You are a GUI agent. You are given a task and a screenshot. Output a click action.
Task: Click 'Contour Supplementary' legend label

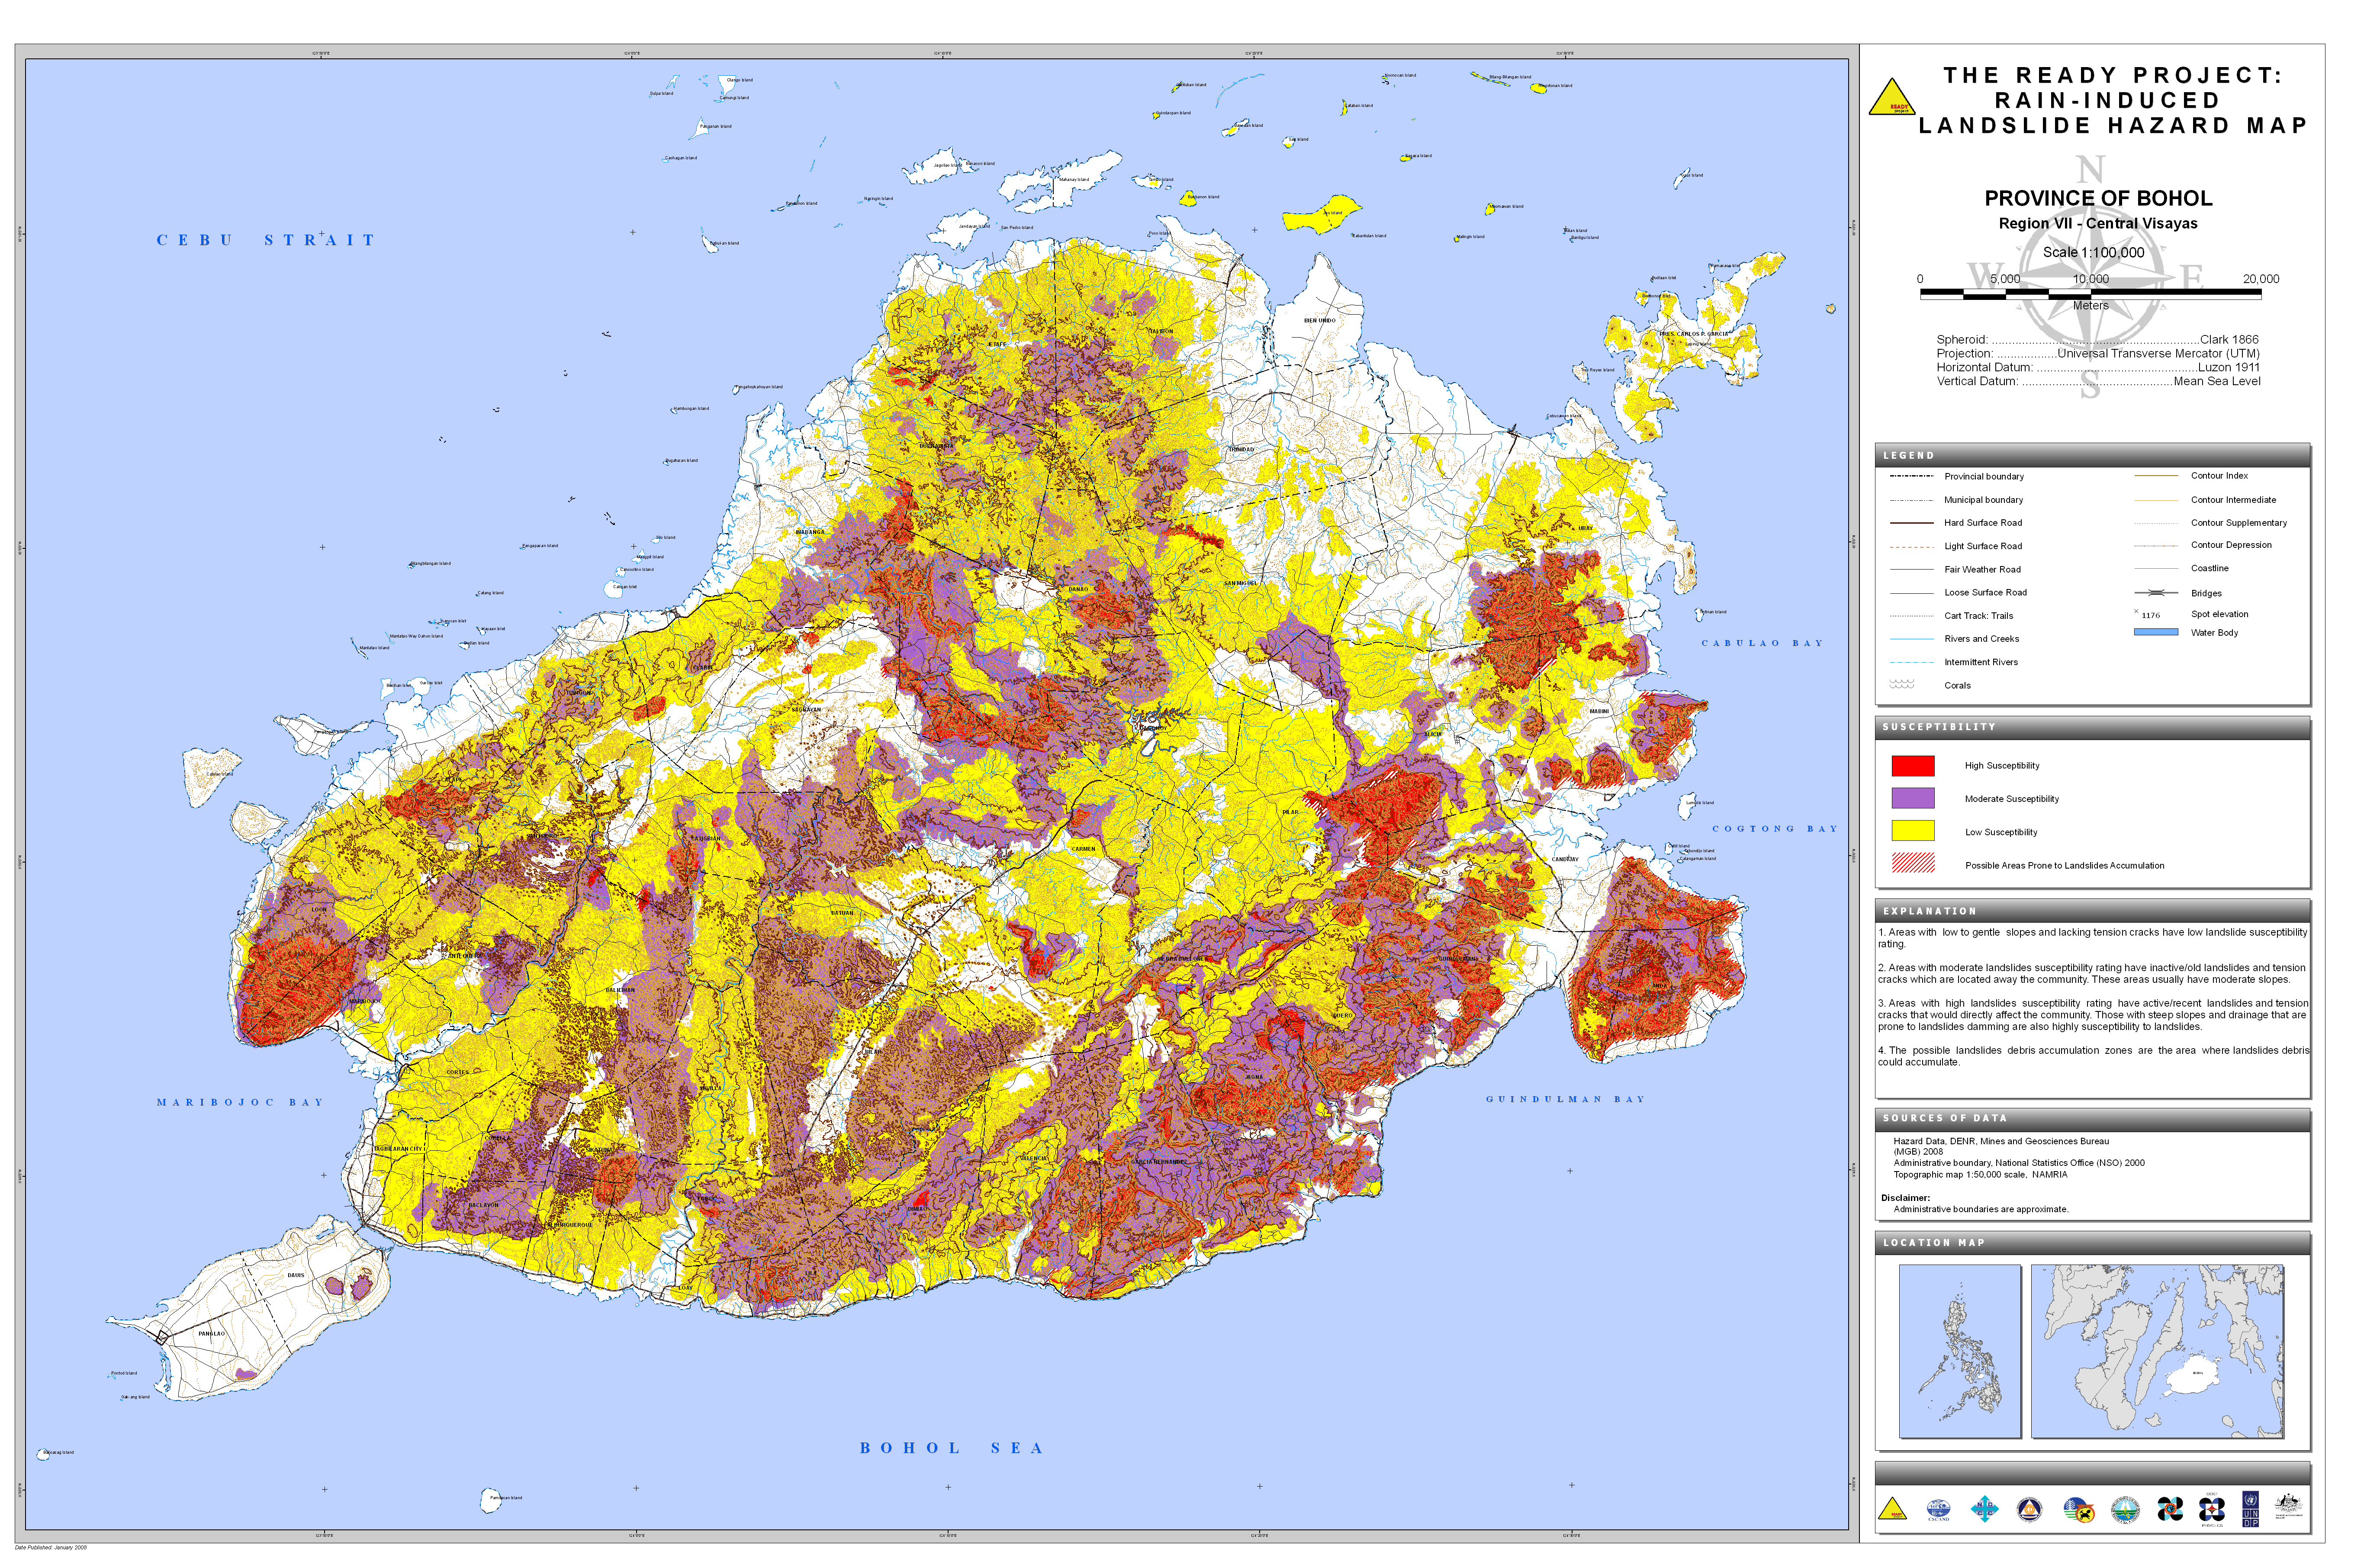[2238, 523]
